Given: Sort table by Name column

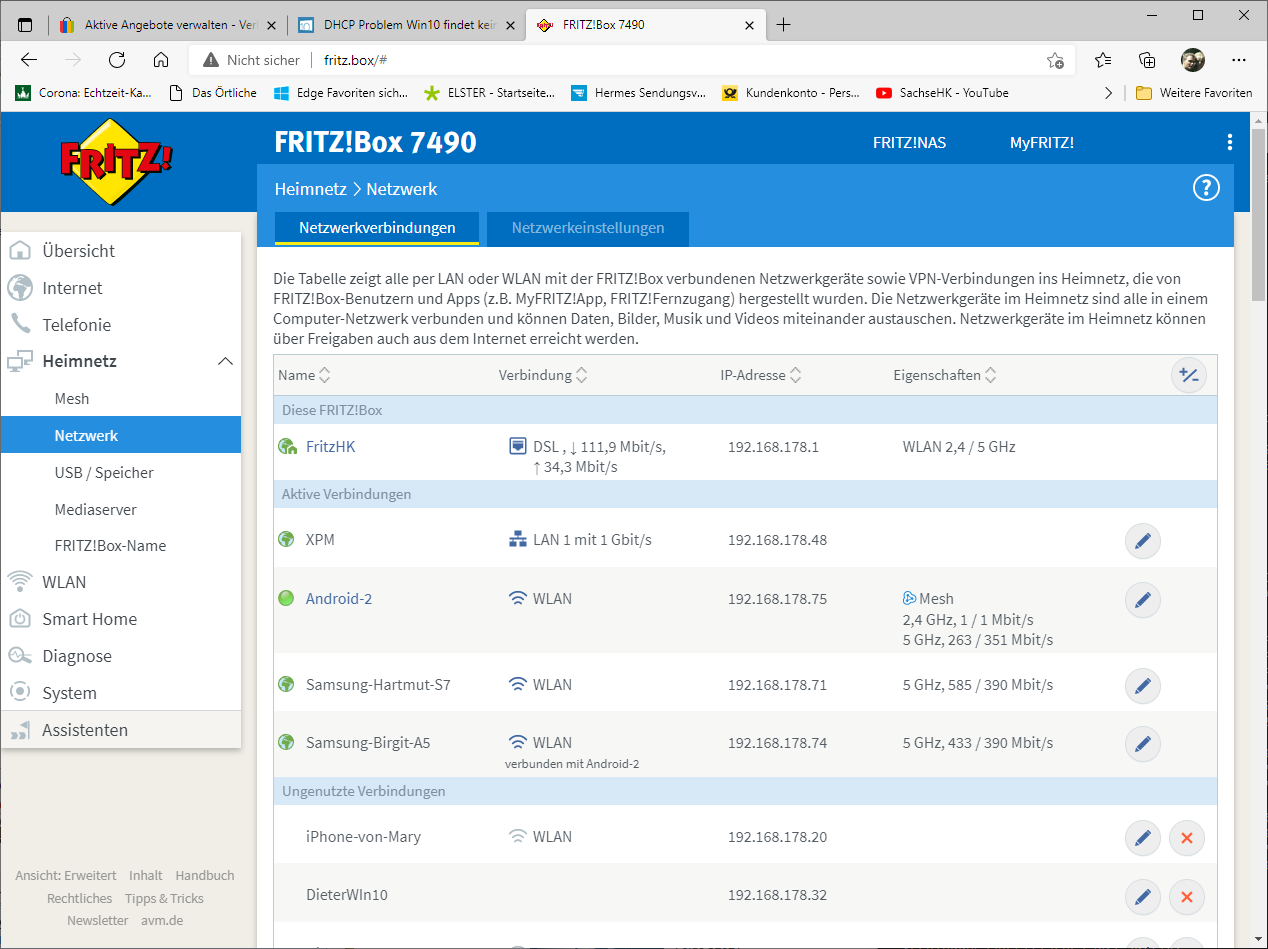Looking at the screenshot, I should pyautogui.click(x=304, y=376).
